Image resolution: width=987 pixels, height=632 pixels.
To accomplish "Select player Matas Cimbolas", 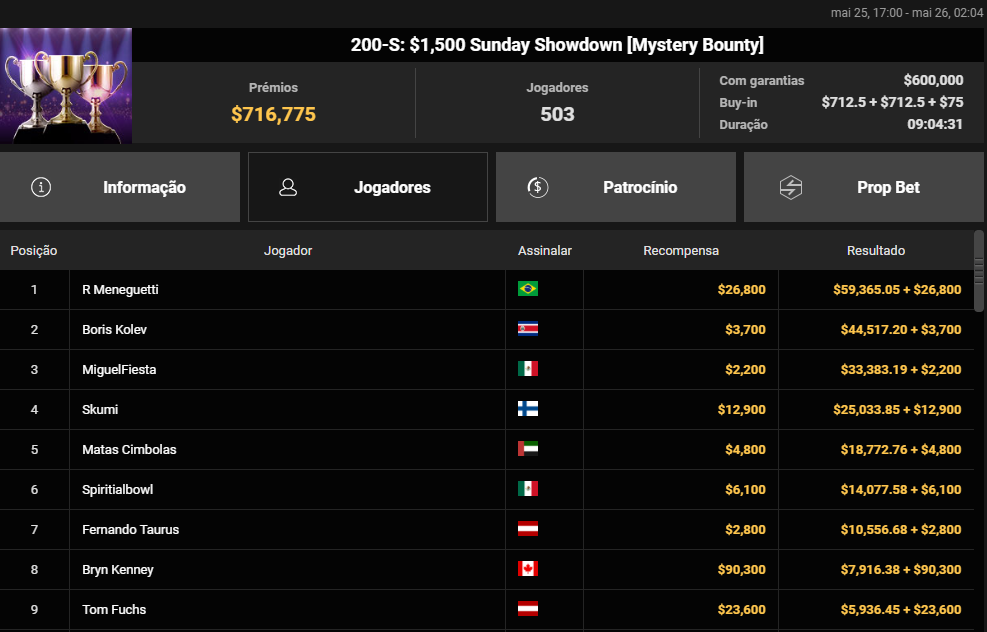I will coord(129,449).
